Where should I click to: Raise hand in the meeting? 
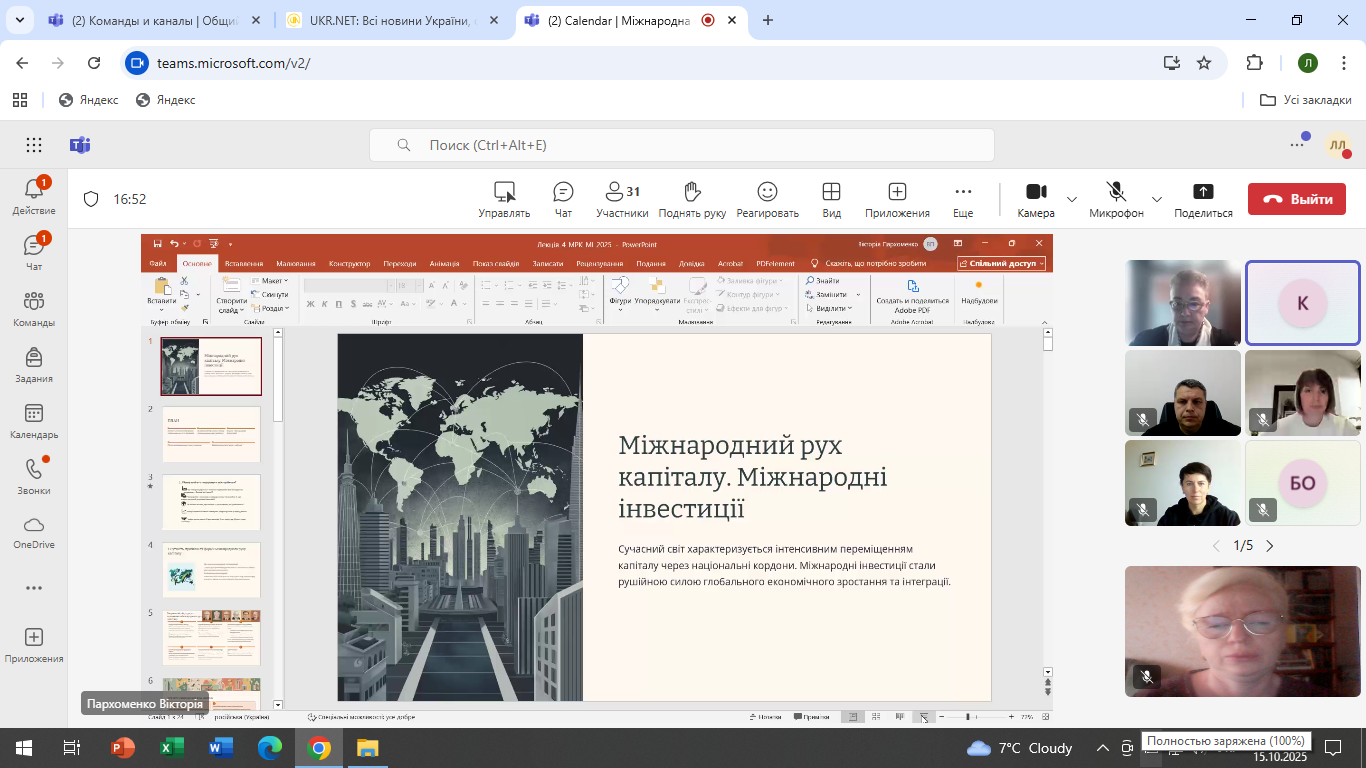pyautogui.click(x=692, y=199)
